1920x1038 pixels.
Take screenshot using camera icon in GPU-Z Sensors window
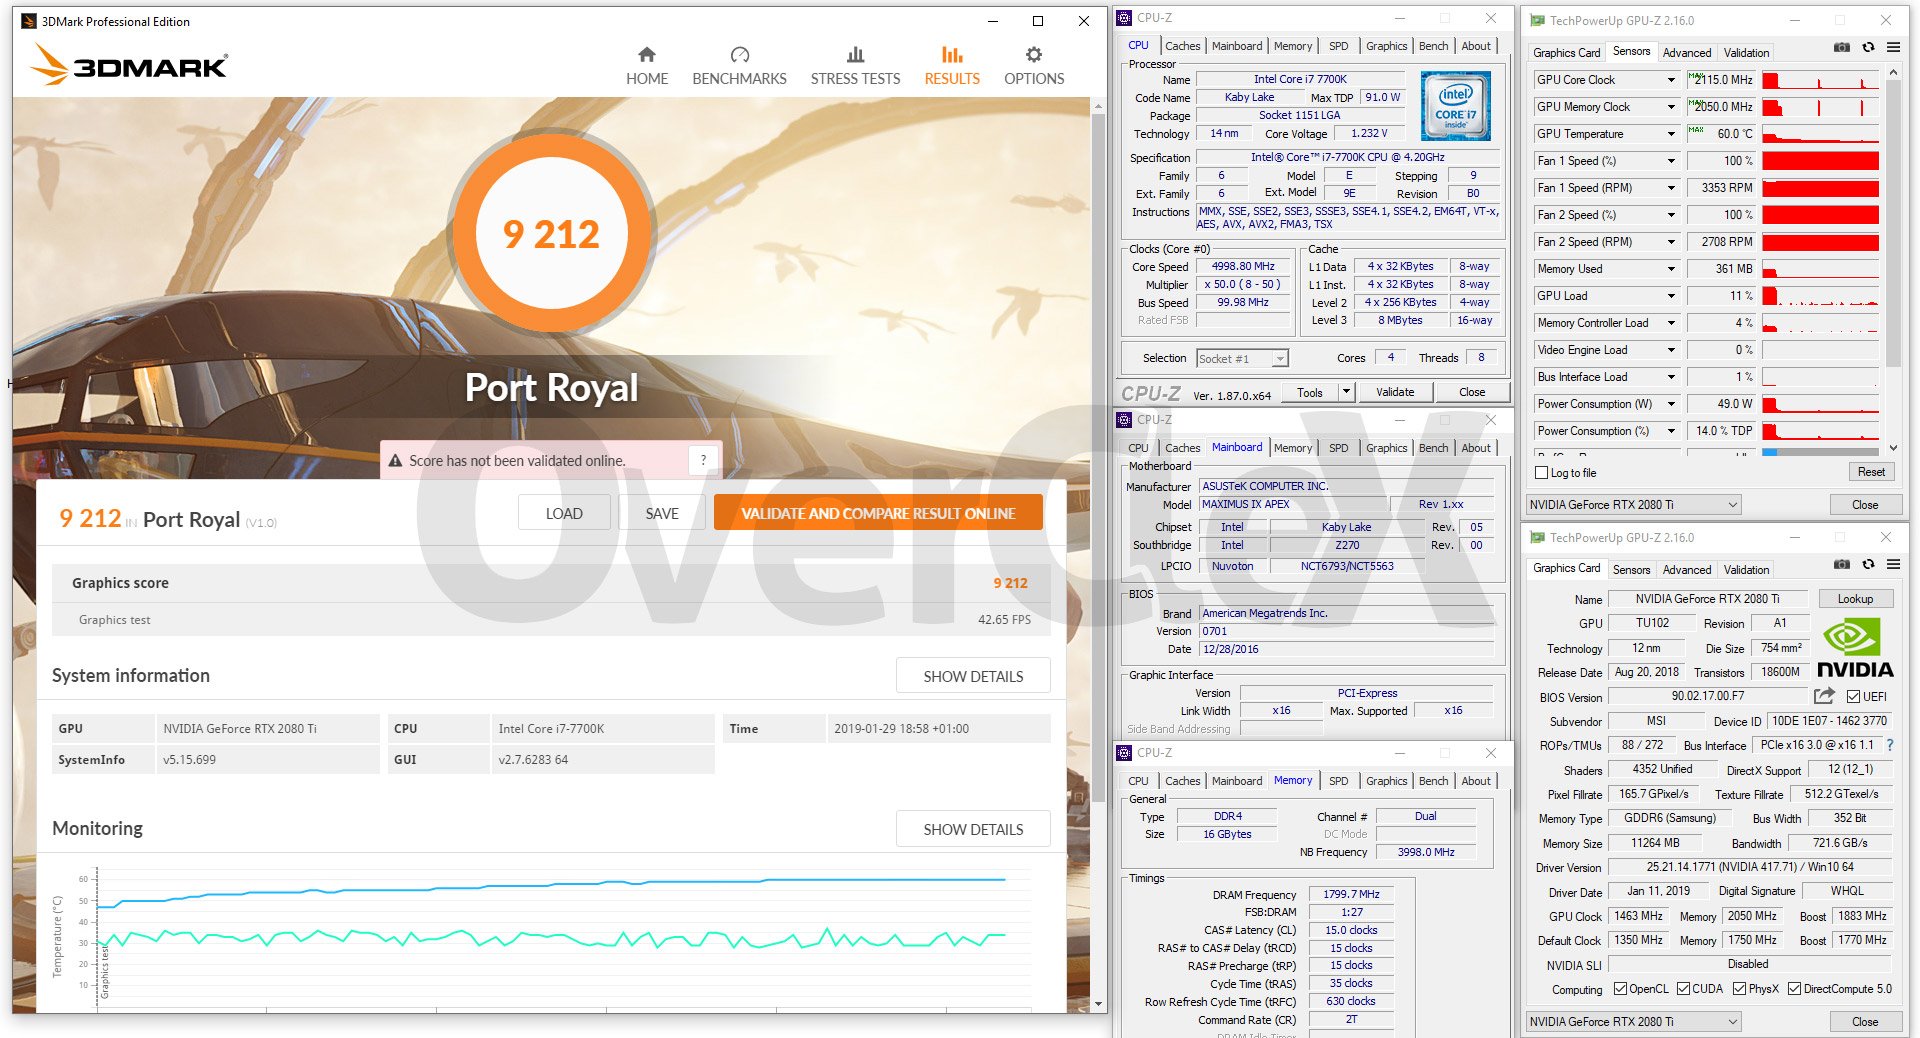point(1841,47)
